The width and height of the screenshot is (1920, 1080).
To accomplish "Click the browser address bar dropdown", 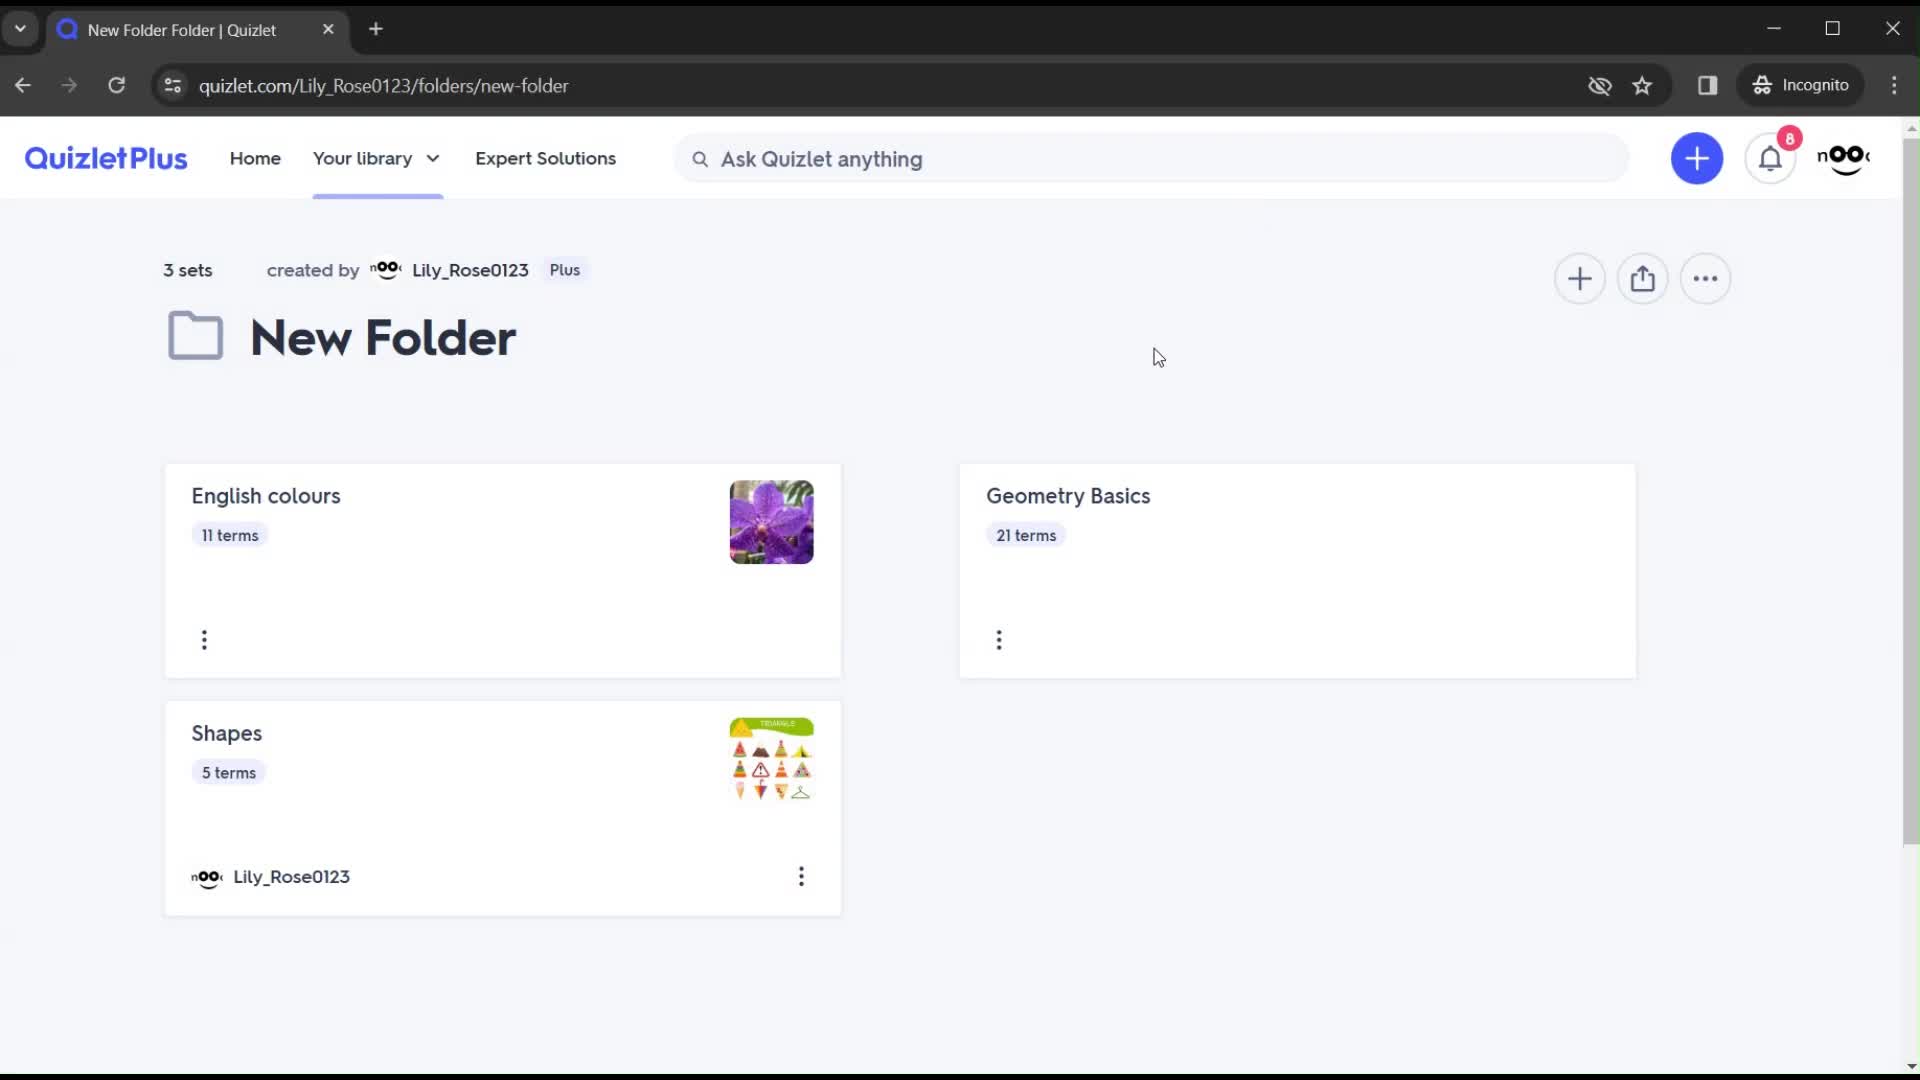I will click(x=18, y=29).
